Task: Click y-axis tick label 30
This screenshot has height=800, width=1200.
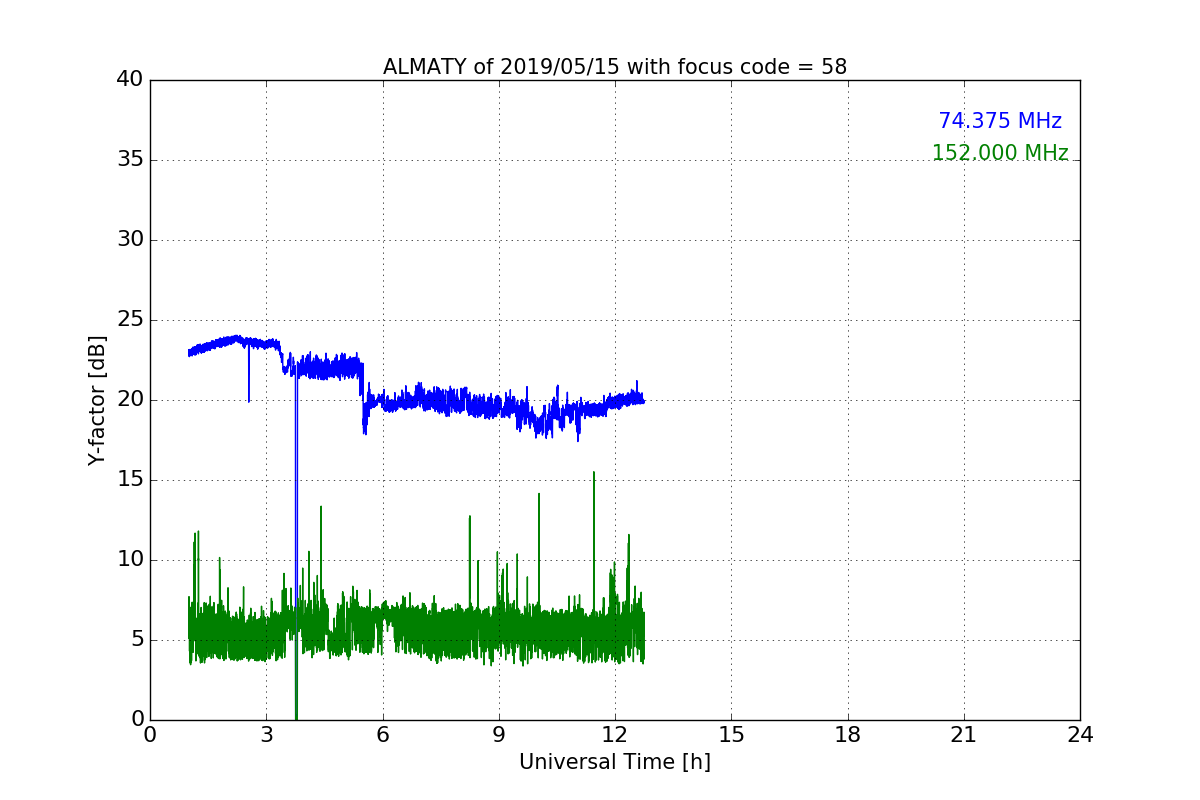Action: (130, 240)
